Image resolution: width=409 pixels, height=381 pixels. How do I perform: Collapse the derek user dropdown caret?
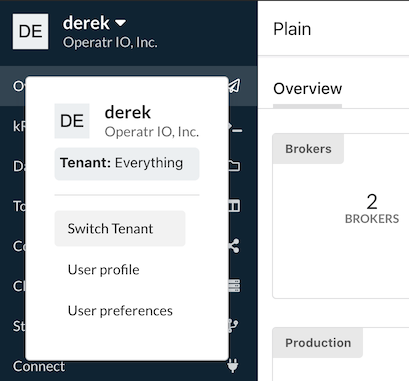coord(120,23)
